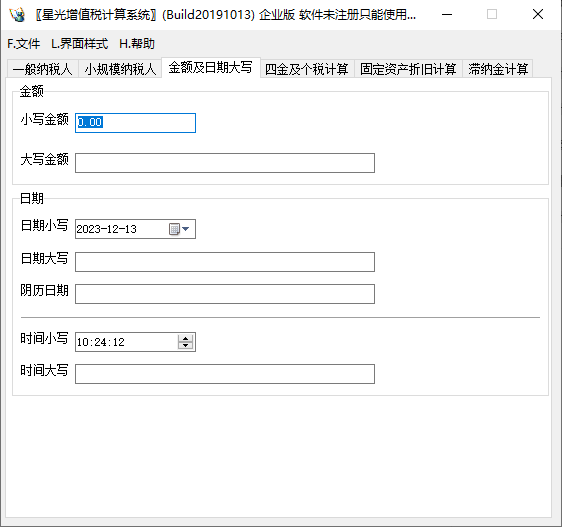Expand the date dropdown arrow

[186, 229]
